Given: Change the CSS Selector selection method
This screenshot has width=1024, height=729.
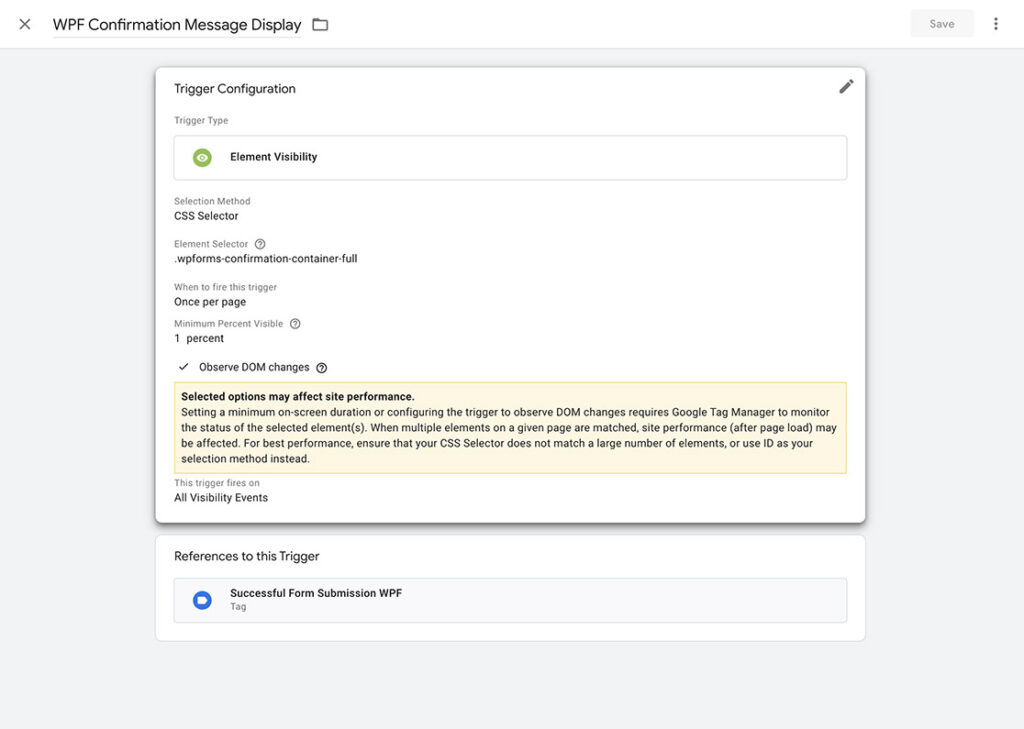Looking at the screenshot, I should tap(208, 215).
